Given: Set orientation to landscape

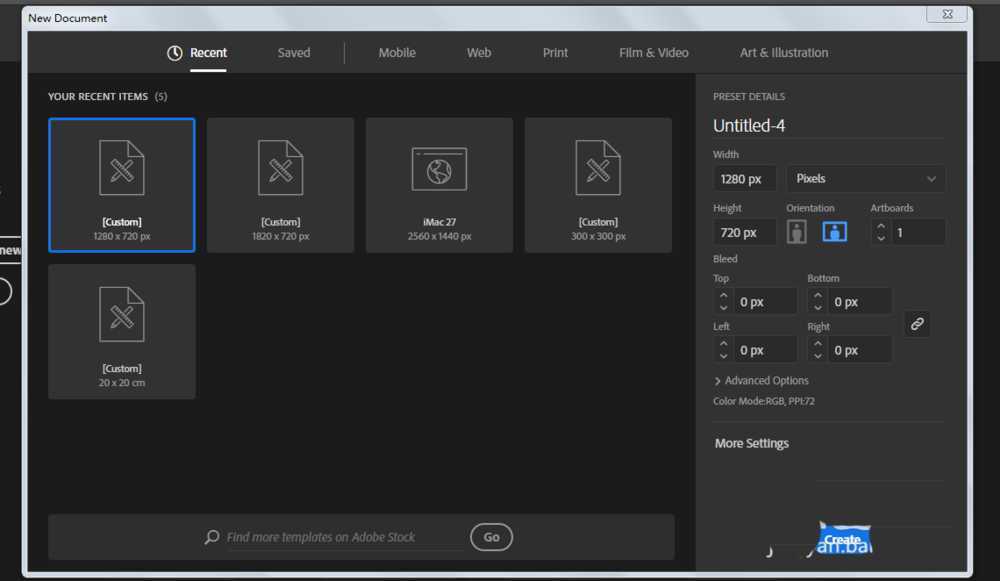Looking at the screenshot, I should (x=835, y=232).
